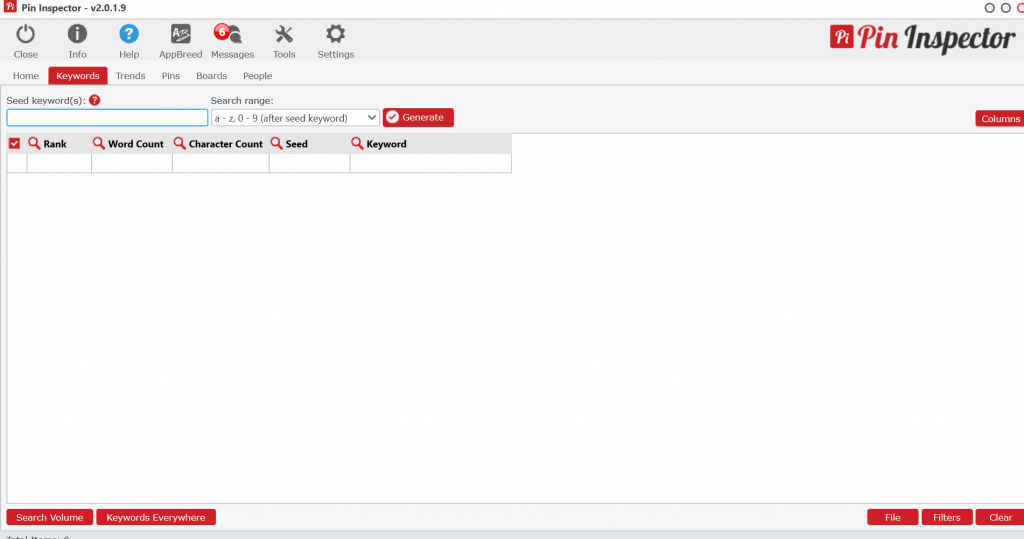This screenshot has height=539, width=1024.
Task: Open Help question mark icon
Action: tap(129, 36)
